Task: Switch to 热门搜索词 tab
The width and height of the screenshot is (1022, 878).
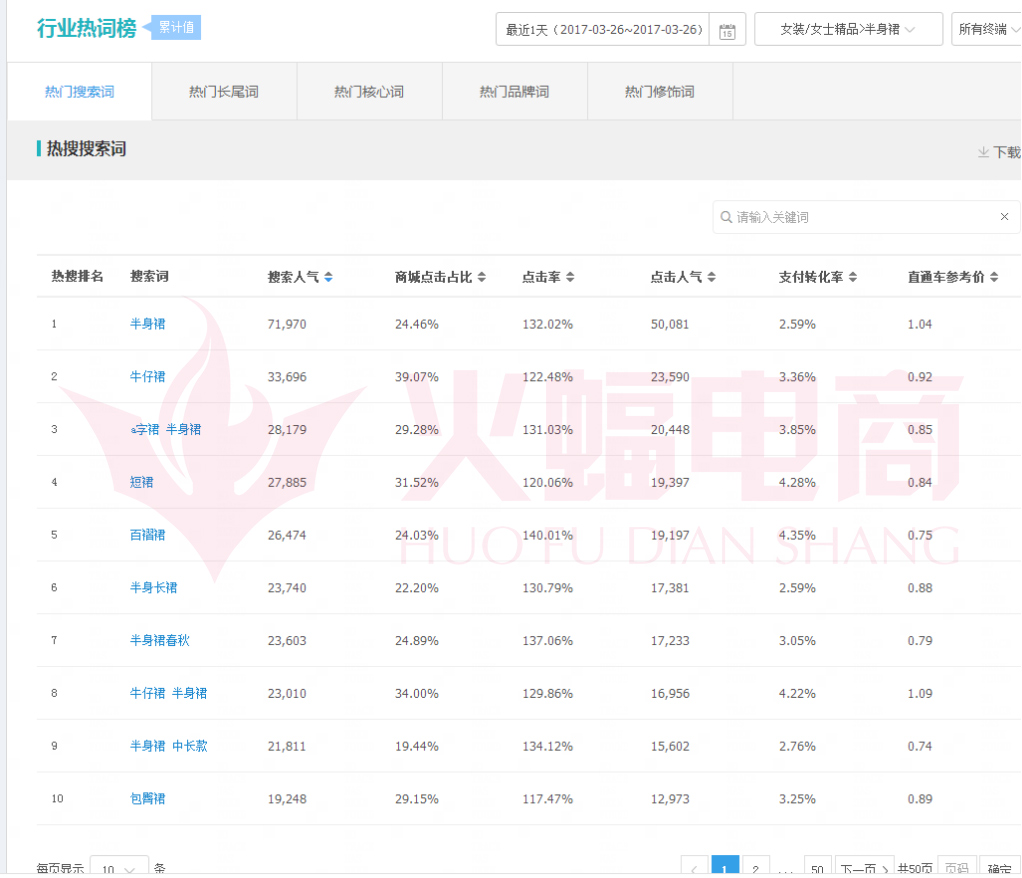Action: click(x=80, y=92)
